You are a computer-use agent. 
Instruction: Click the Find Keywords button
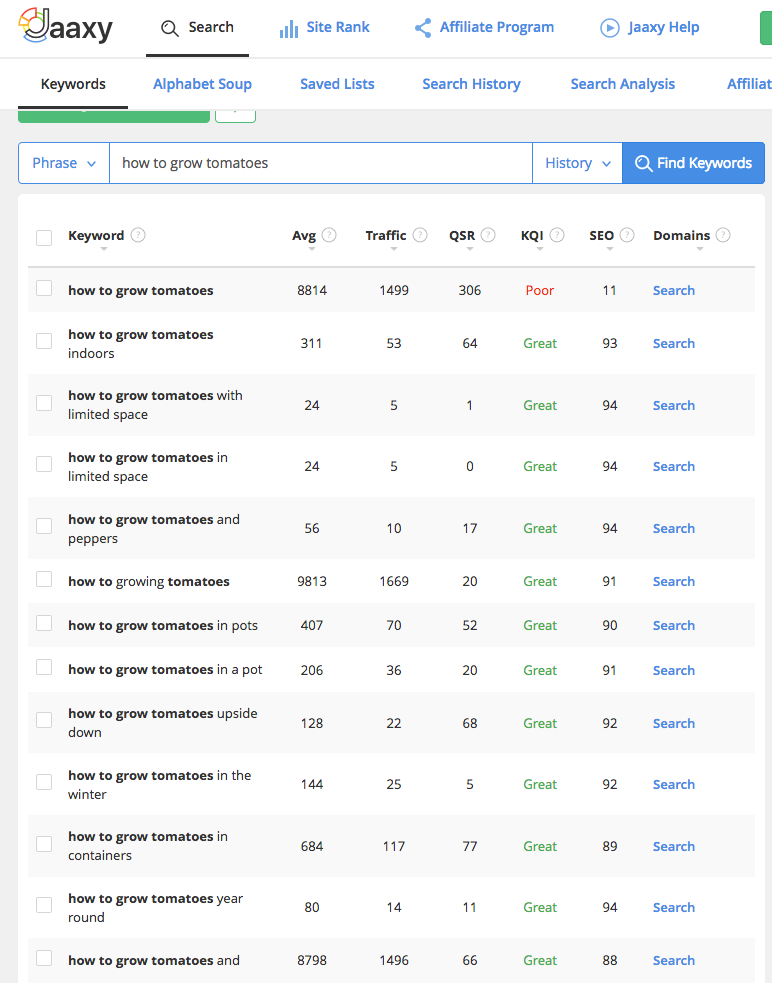[x=694, y=163]
